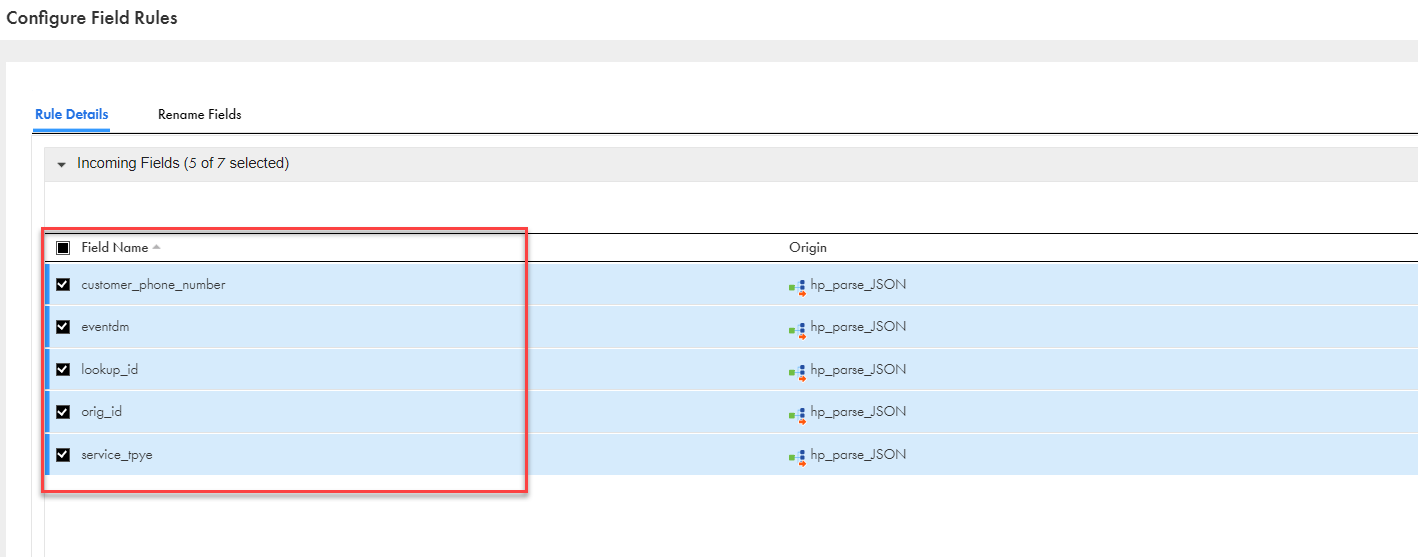This screenshot has width=1418, height=557.
Task: Toggle the orig_id field checkbox
Action: tap(63, 412)
